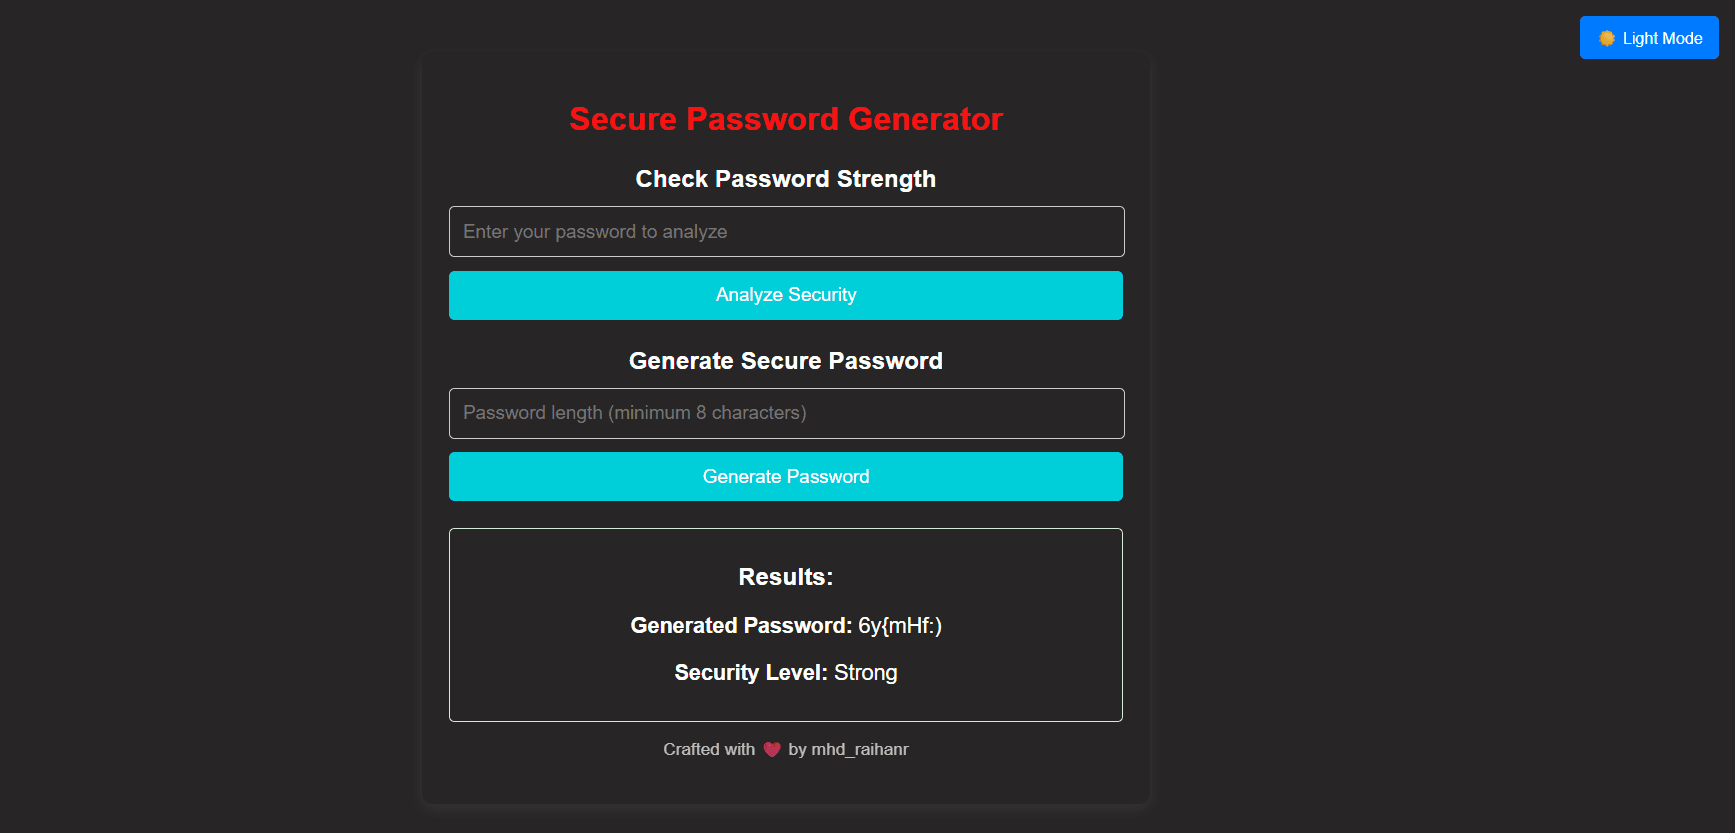Click the placeholder text Password length minimum 8 characters
Viewport: 1735px width, 833px height.
point(633,413)
